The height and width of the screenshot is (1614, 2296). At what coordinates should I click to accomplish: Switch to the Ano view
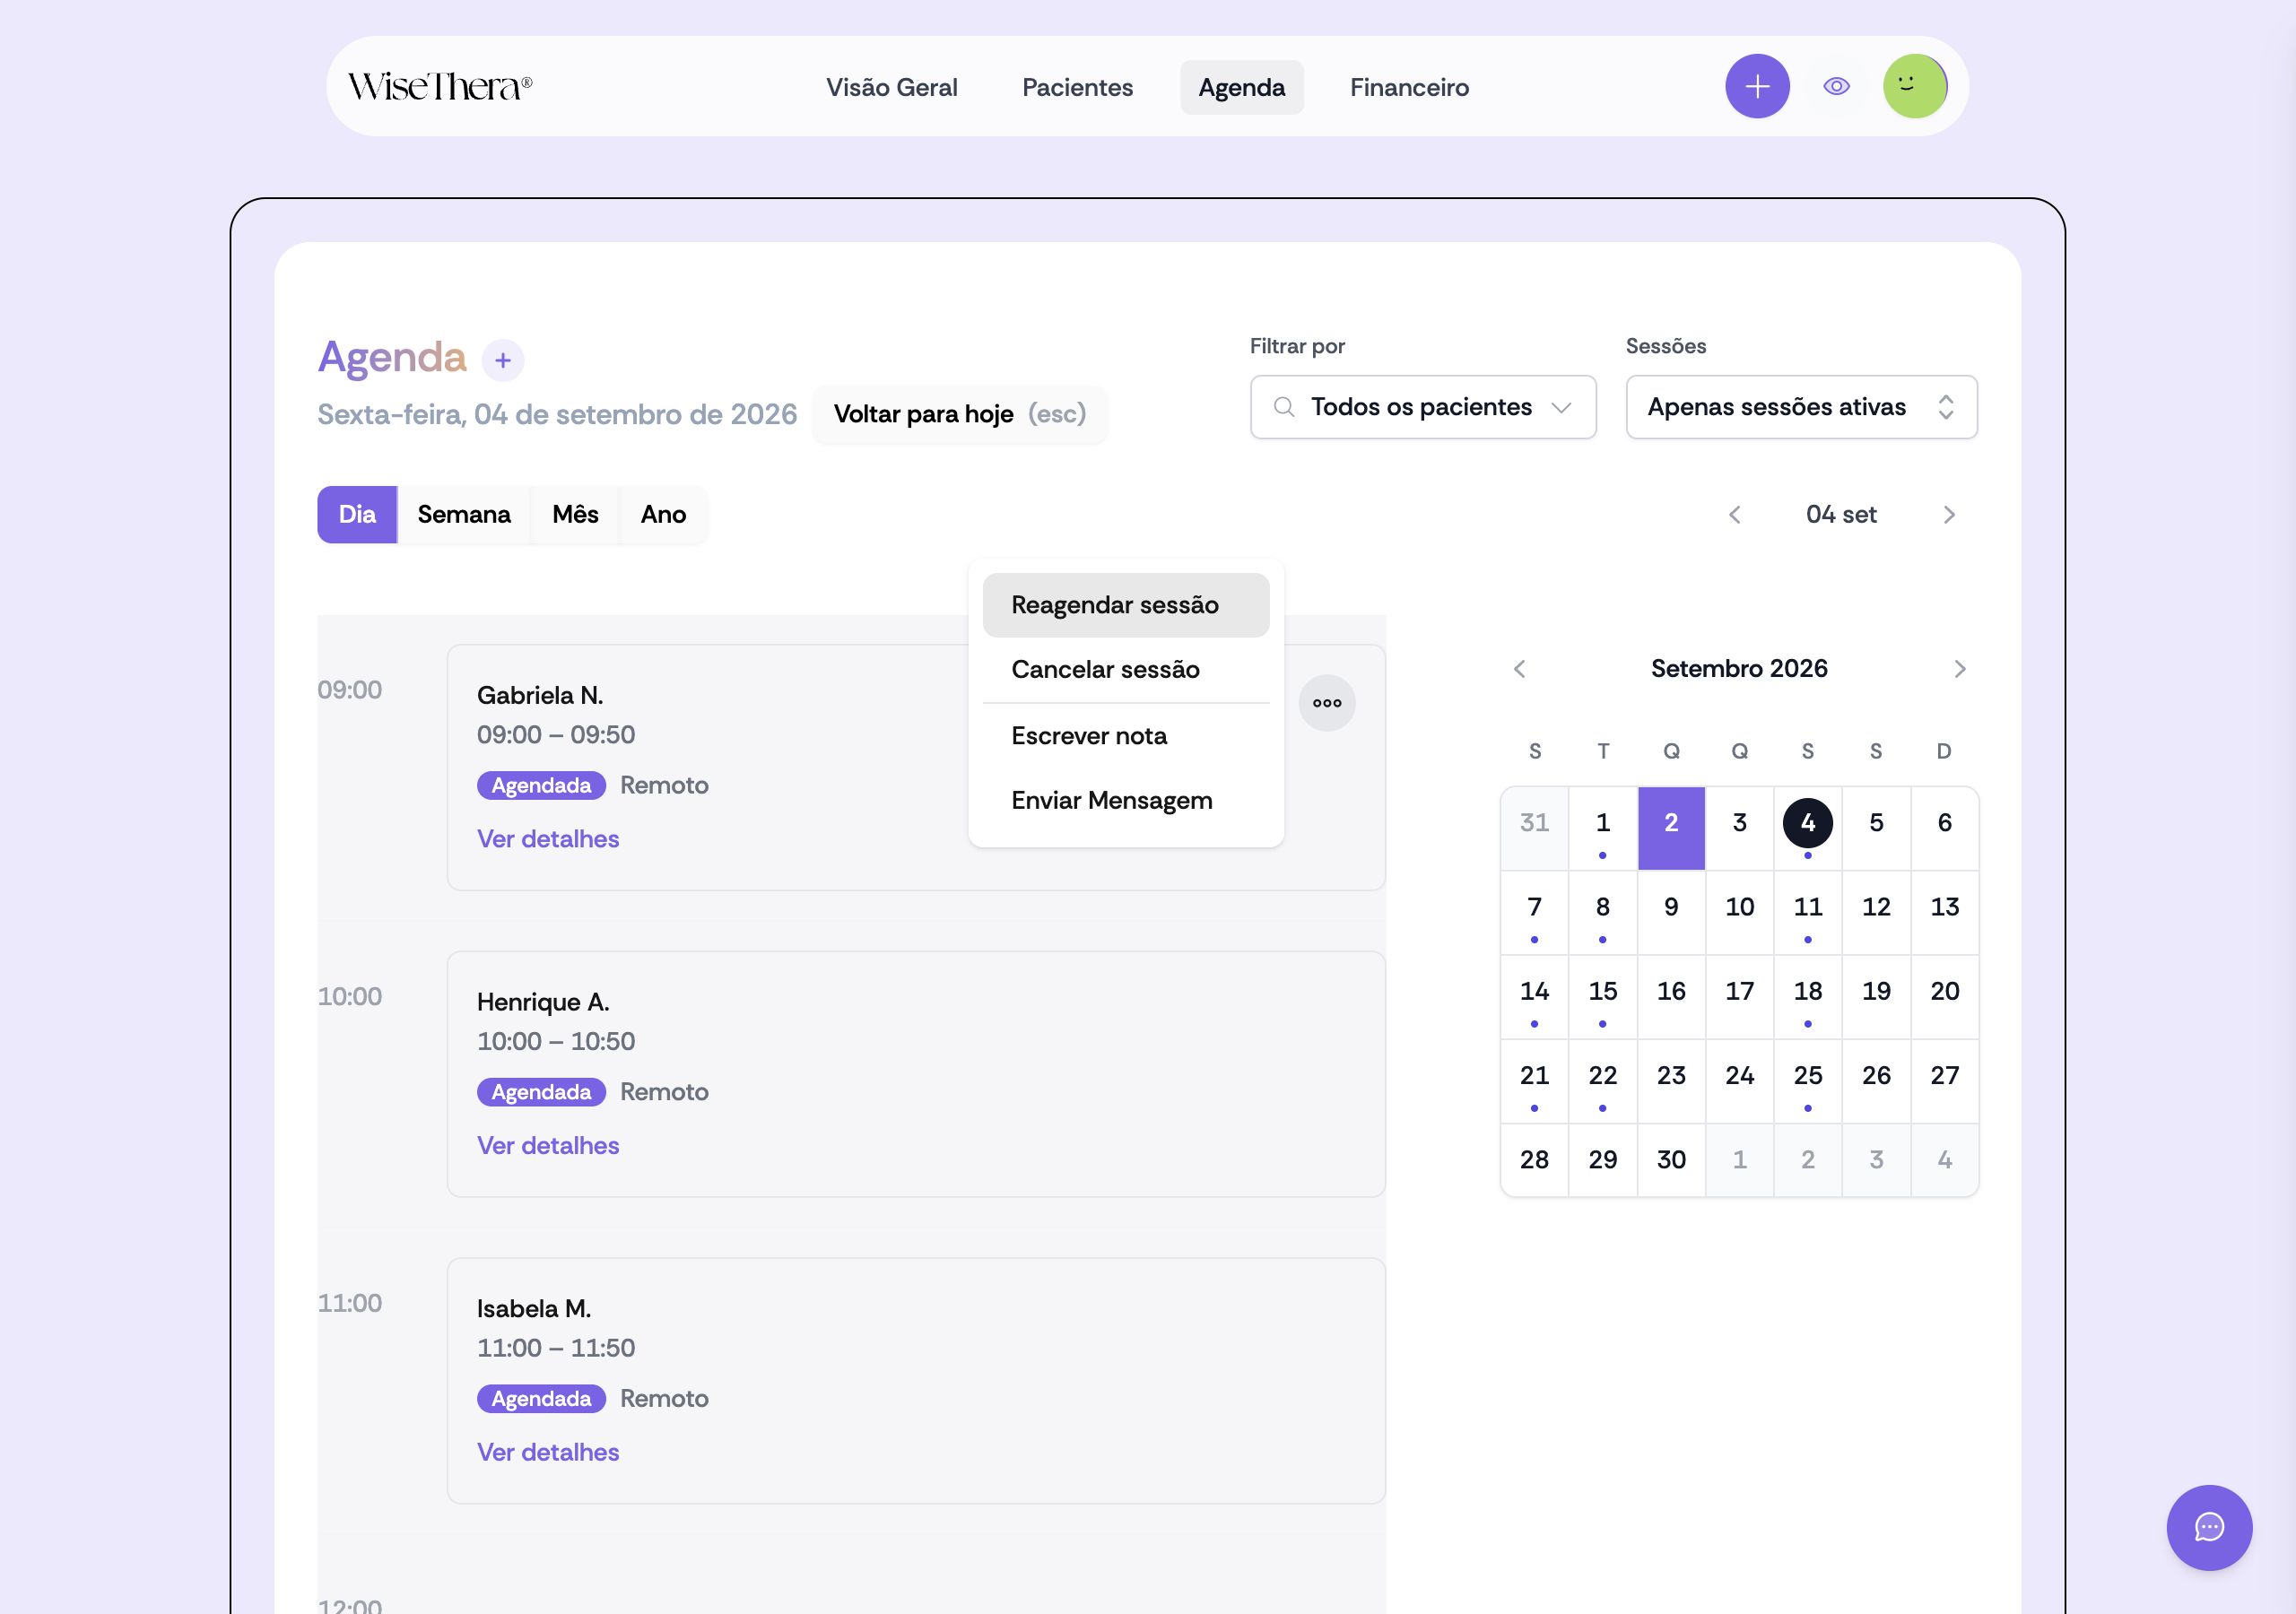(x=663, y=514)
